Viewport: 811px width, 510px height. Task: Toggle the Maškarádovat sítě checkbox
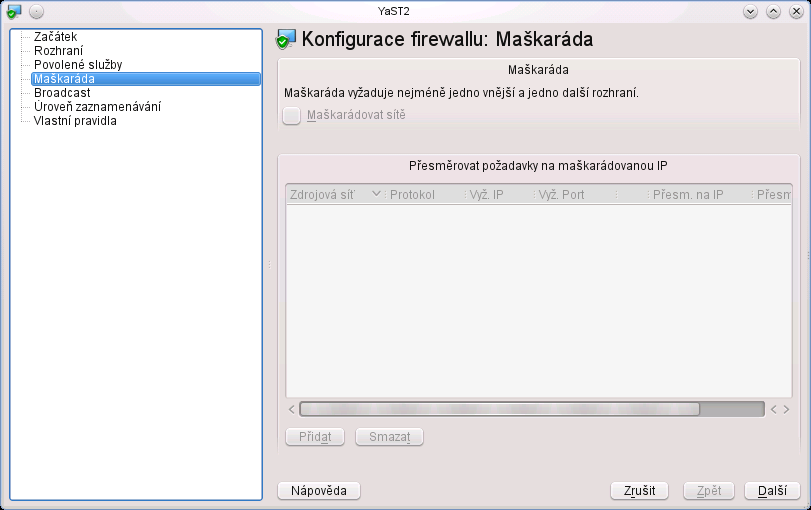(x=292, y=115)
